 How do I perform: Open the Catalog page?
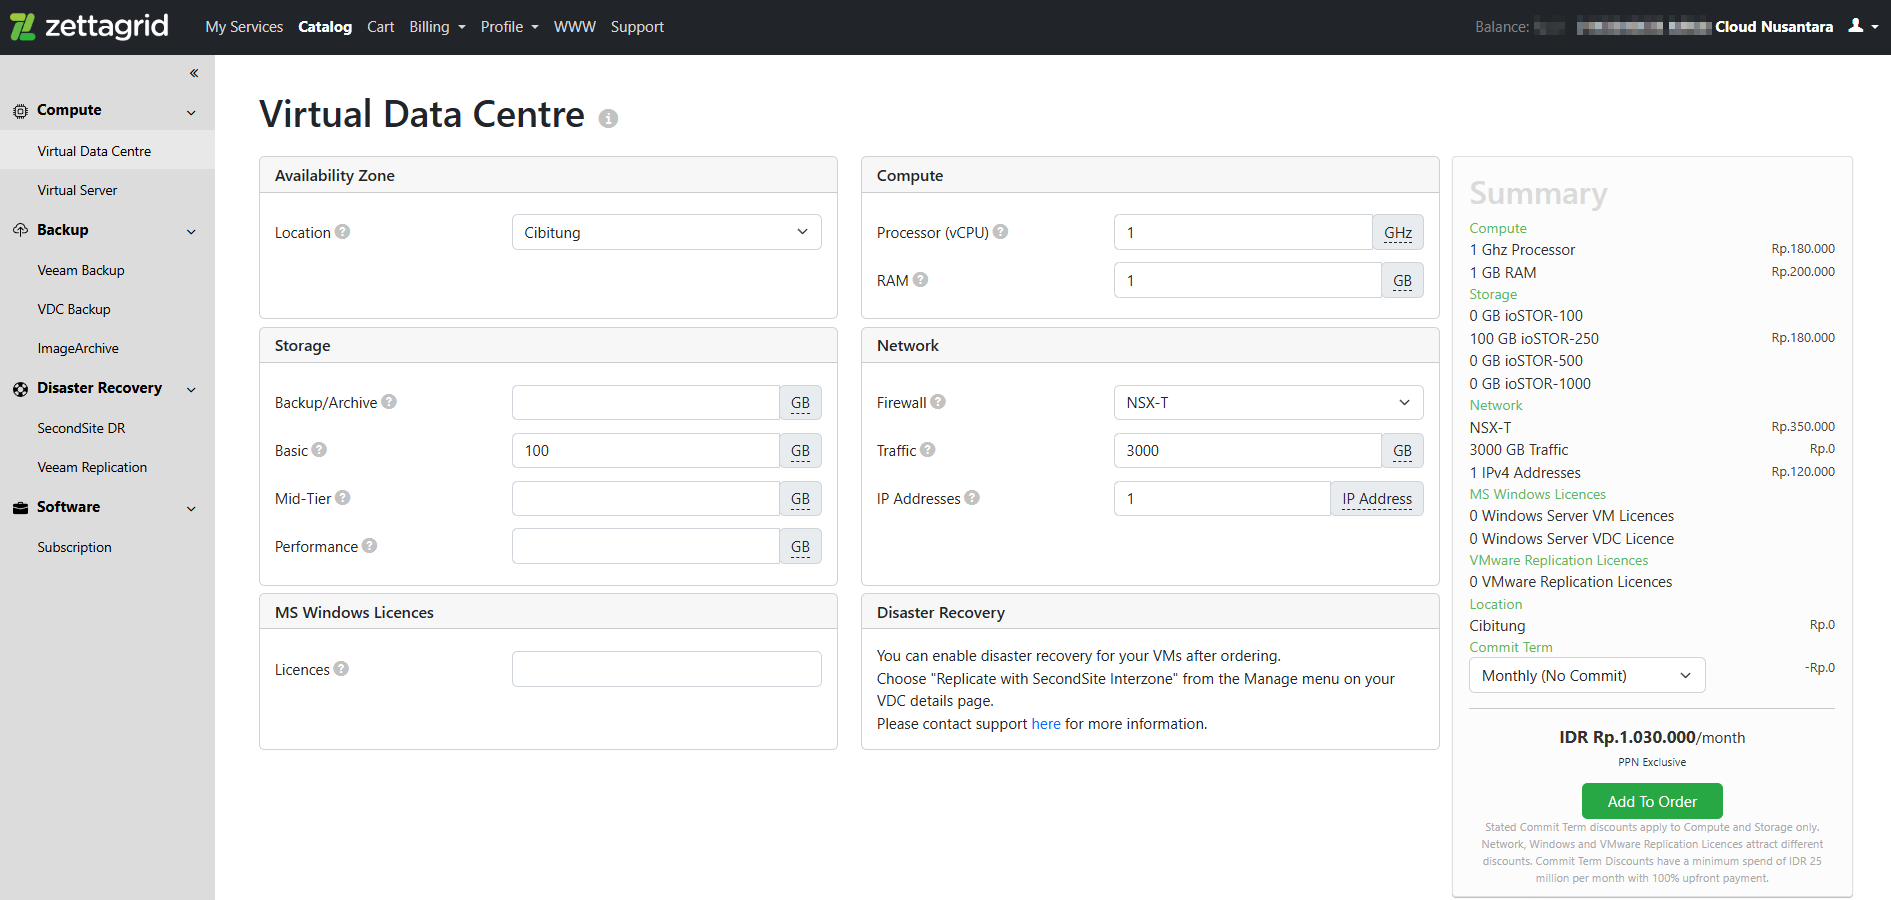tap(325, 27)
